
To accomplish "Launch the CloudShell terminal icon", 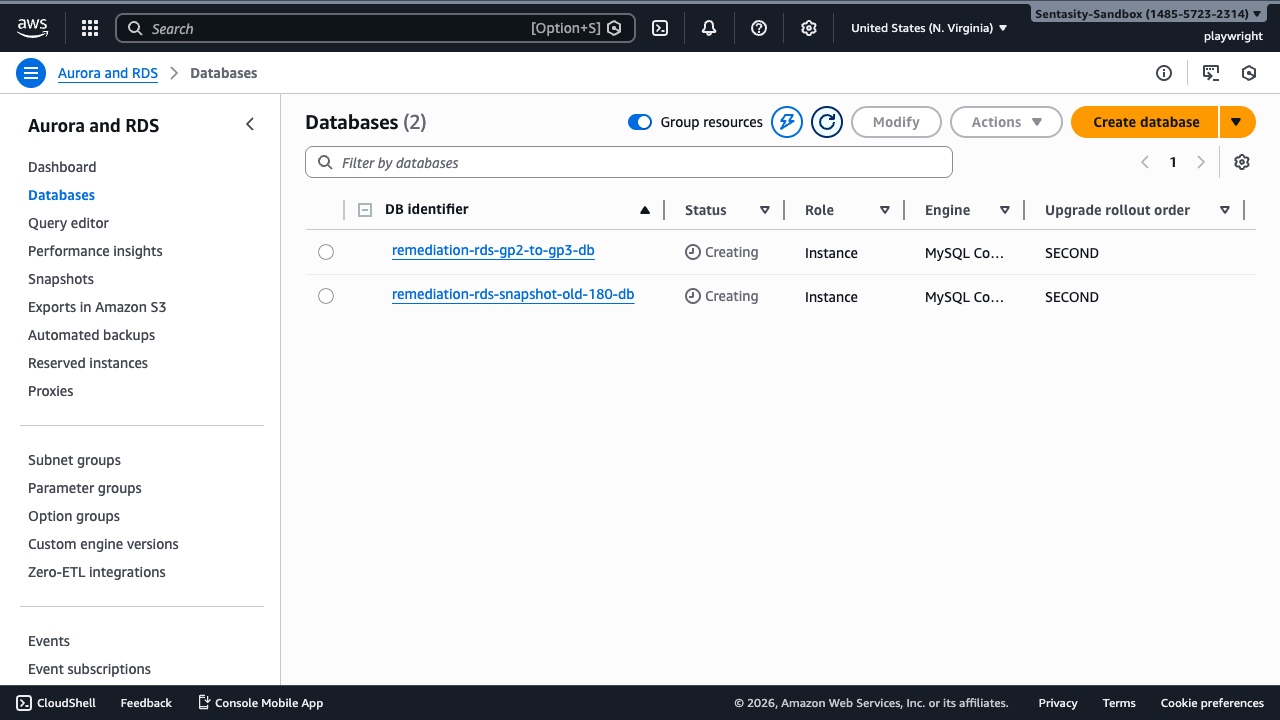I will point(659,28).
